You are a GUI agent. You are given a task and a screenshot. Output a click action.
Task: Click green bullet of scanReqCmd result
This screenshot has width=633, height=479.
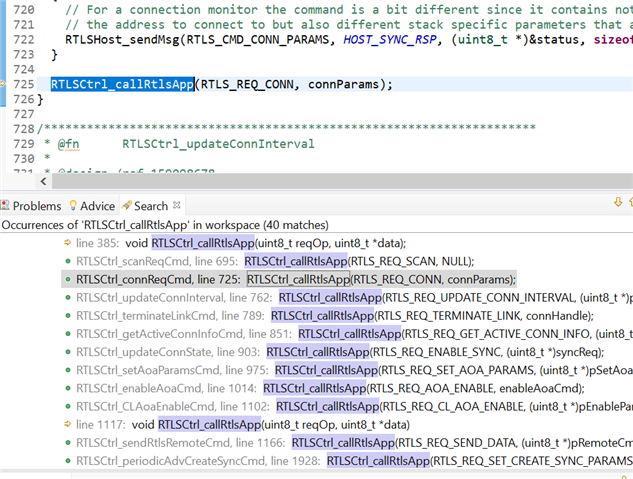[68, 261]
